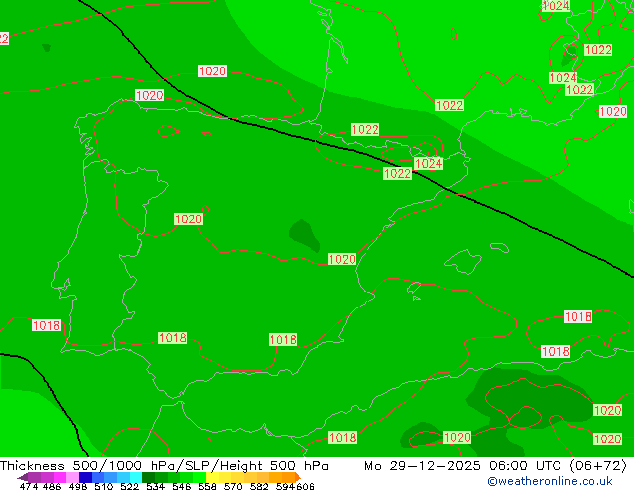Screen dimensions: 634x490
Task: Click the legend value 570
Action: pyautogui.click(x=233, y=486)
